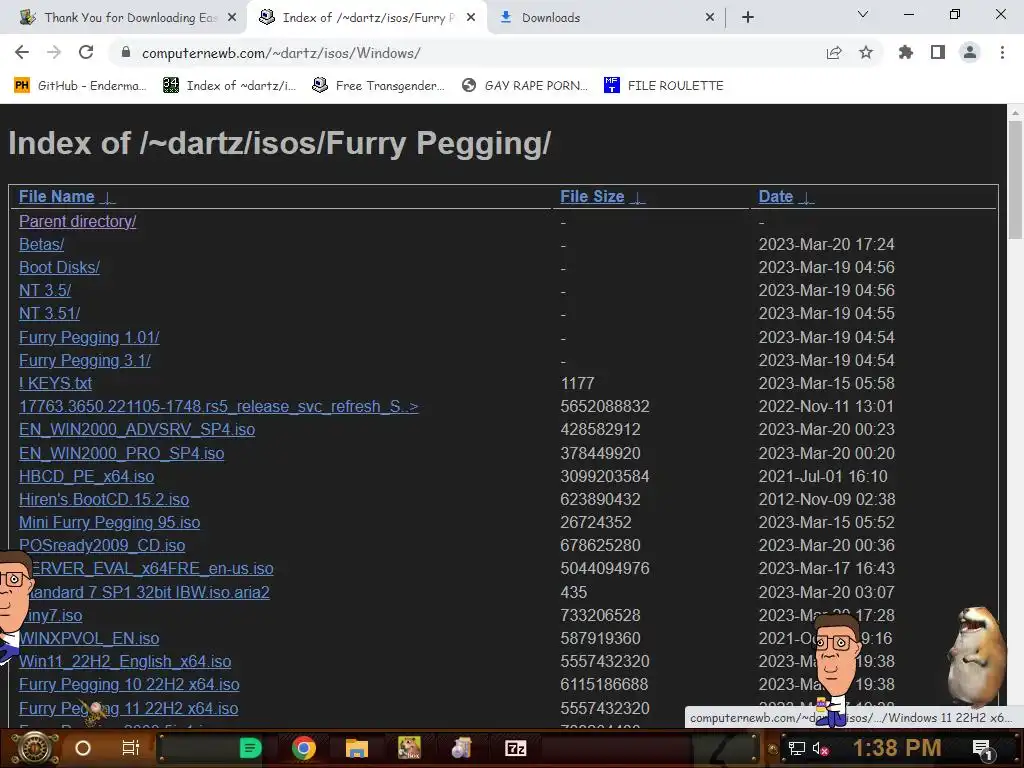Toggle the browser side panel icon
Image resolution: width=1024 pixels, height=768 pixels.
938,52
